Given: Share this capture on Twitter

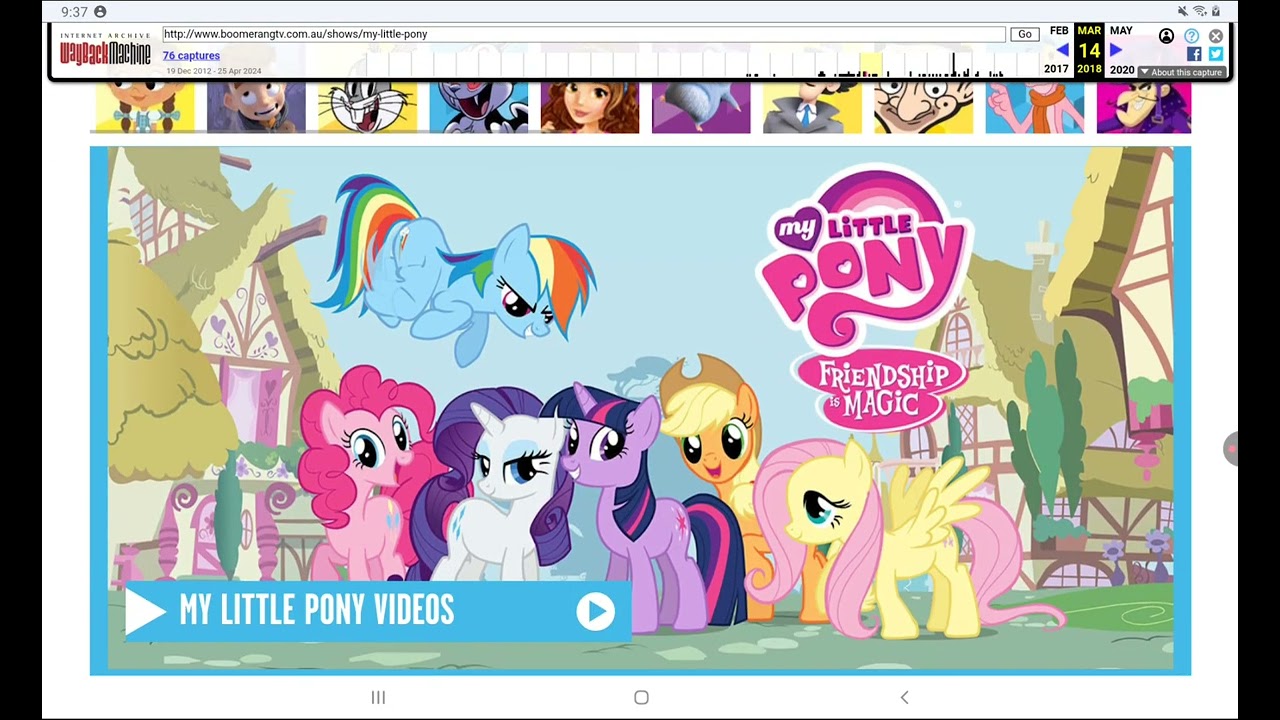Looking at the screenshot, I should (x=1215, y=54).
